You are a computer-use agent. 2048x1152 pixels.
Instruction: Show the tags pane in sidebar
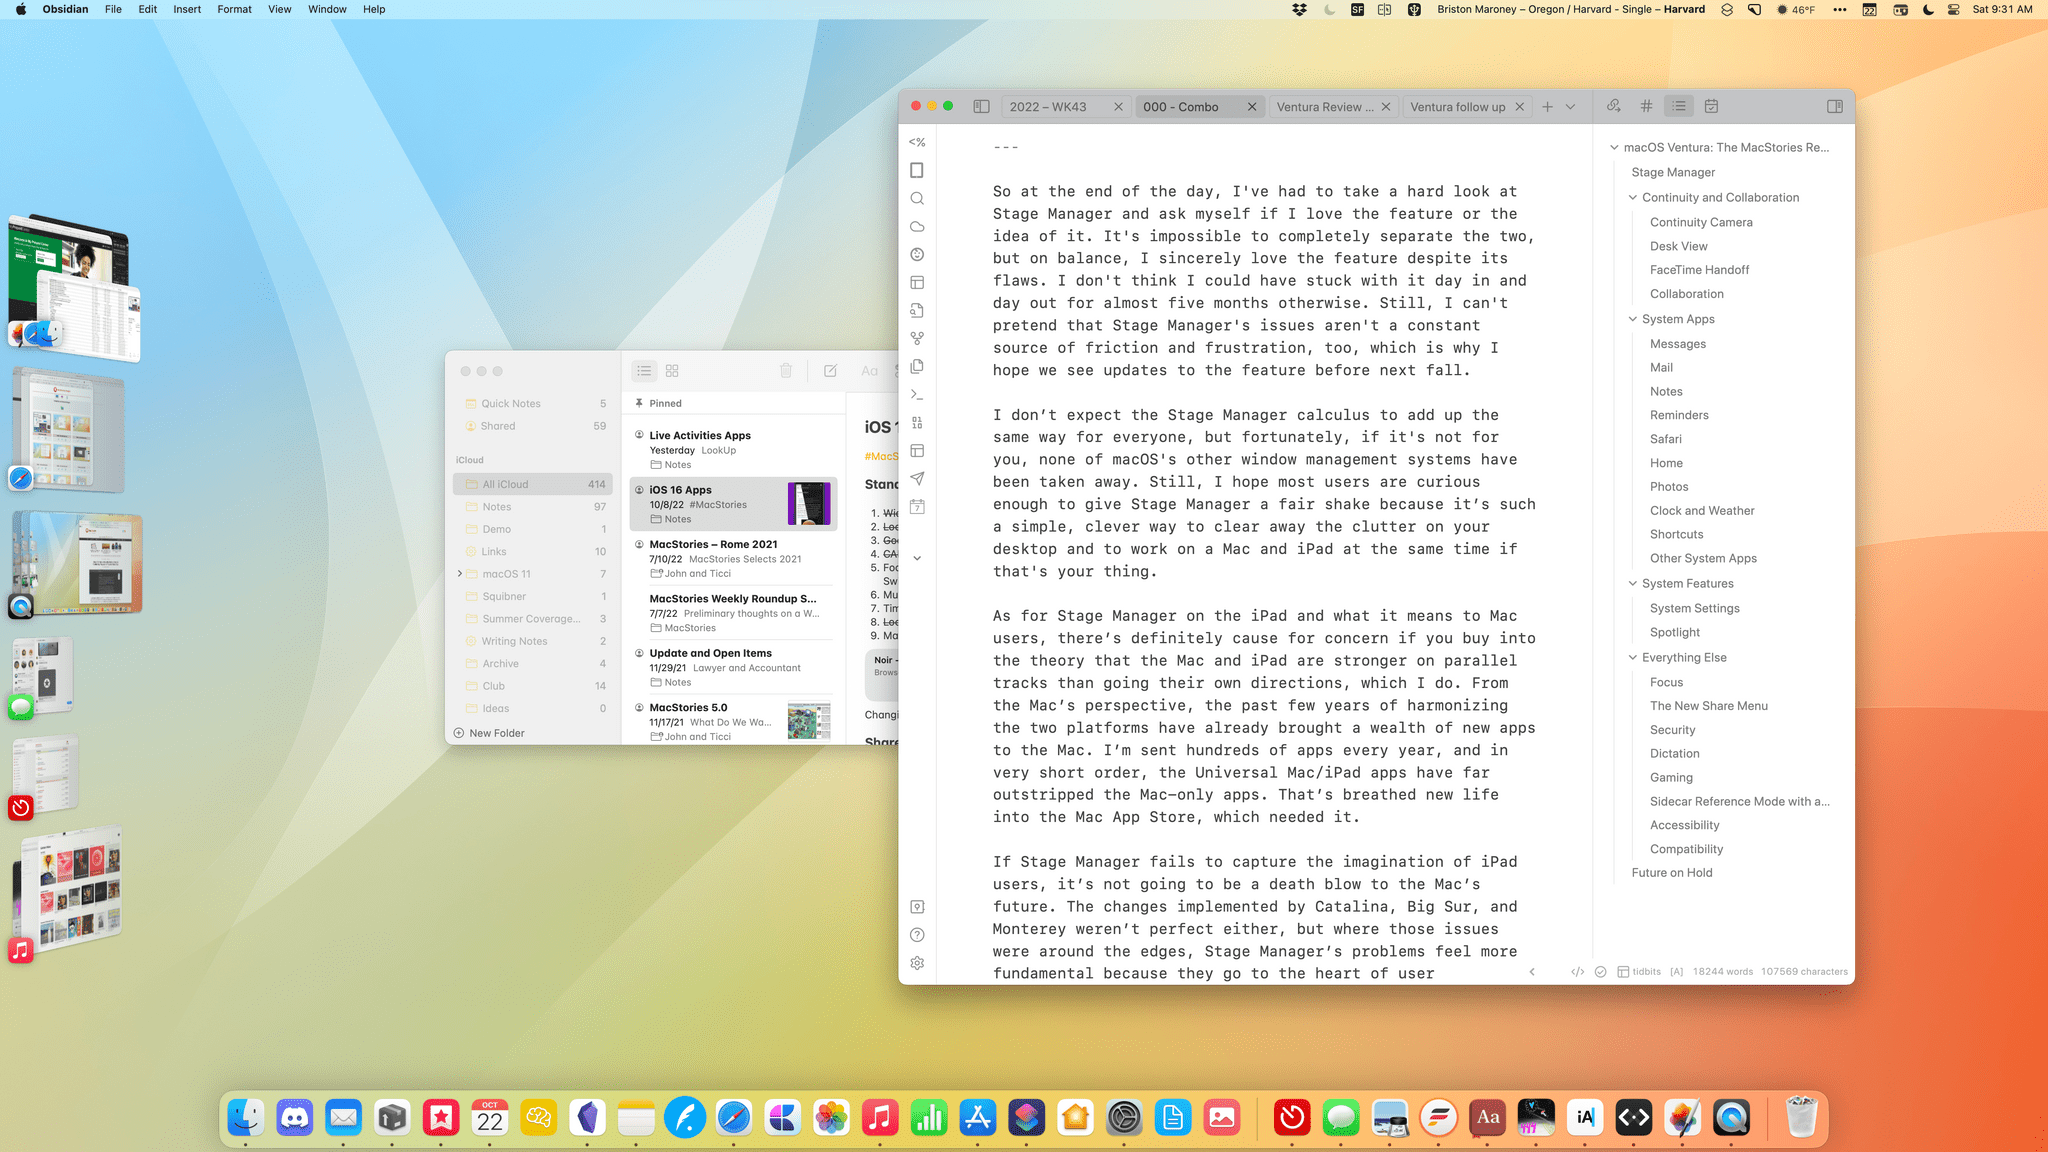point(1646,106)
